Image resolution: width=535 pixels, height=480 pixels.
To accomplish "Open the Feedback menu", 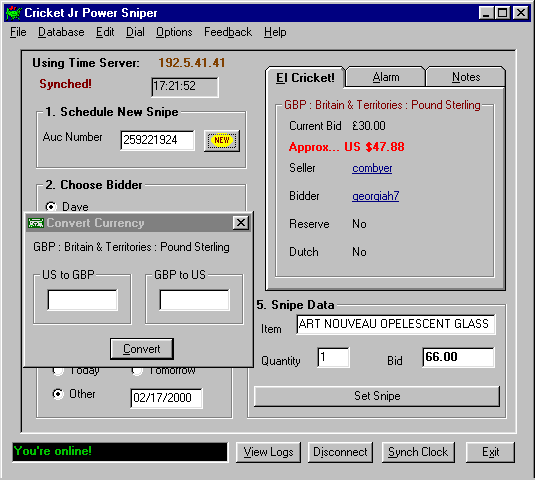I will pos(228,32).
